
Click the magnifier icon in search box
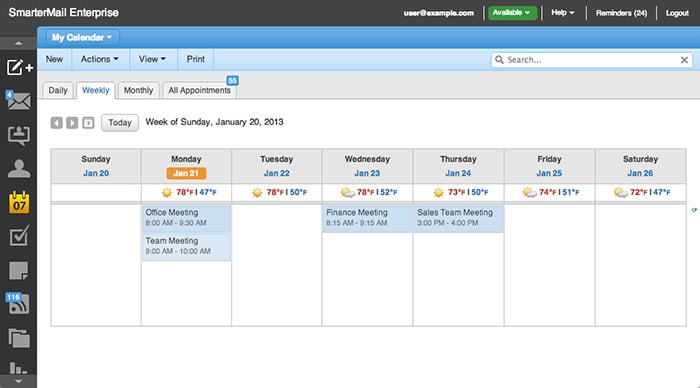click(x=500, y=59)
